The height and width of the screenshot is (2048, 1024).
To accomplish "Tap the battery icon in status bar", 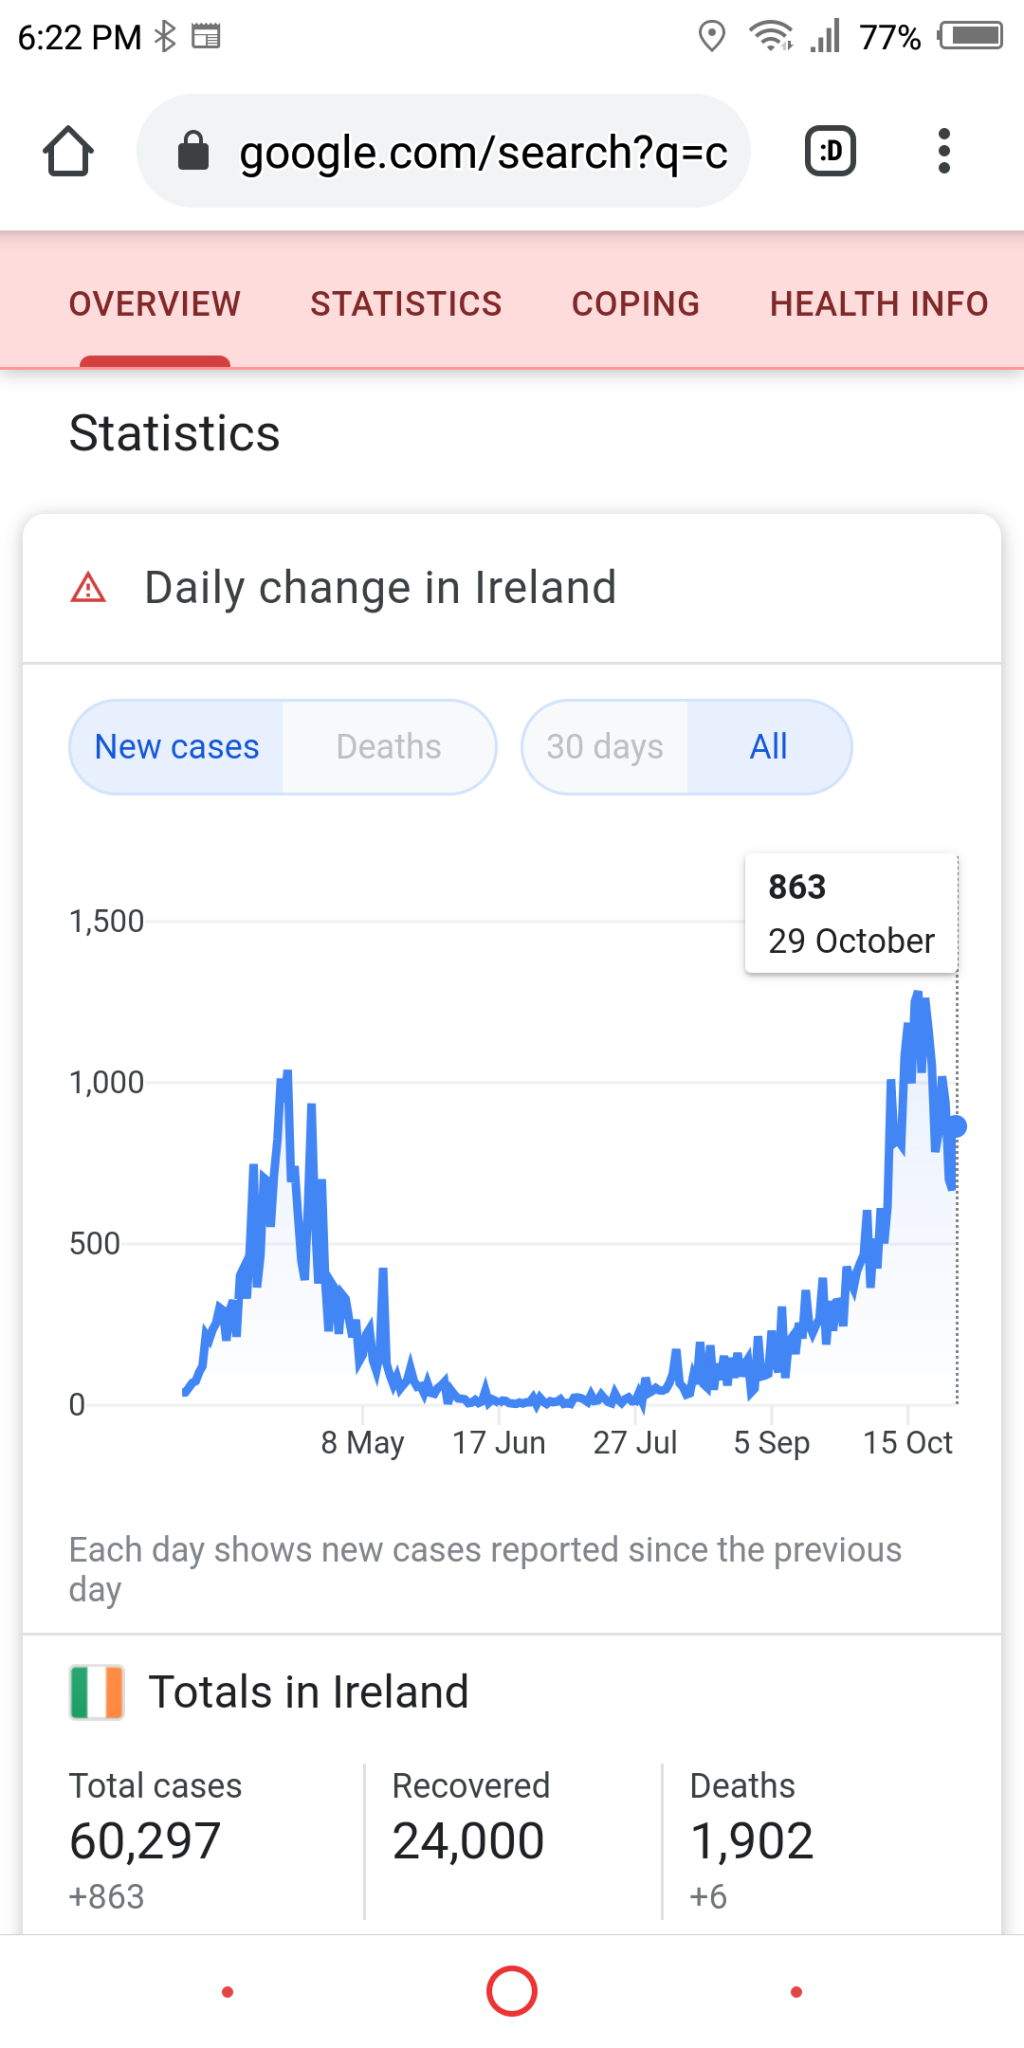I will 971,37.
